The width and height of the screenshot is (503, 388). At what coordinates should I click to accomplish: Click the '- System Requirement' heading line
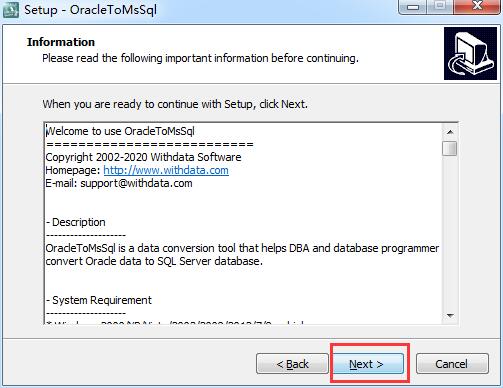(x=99, y=300)
